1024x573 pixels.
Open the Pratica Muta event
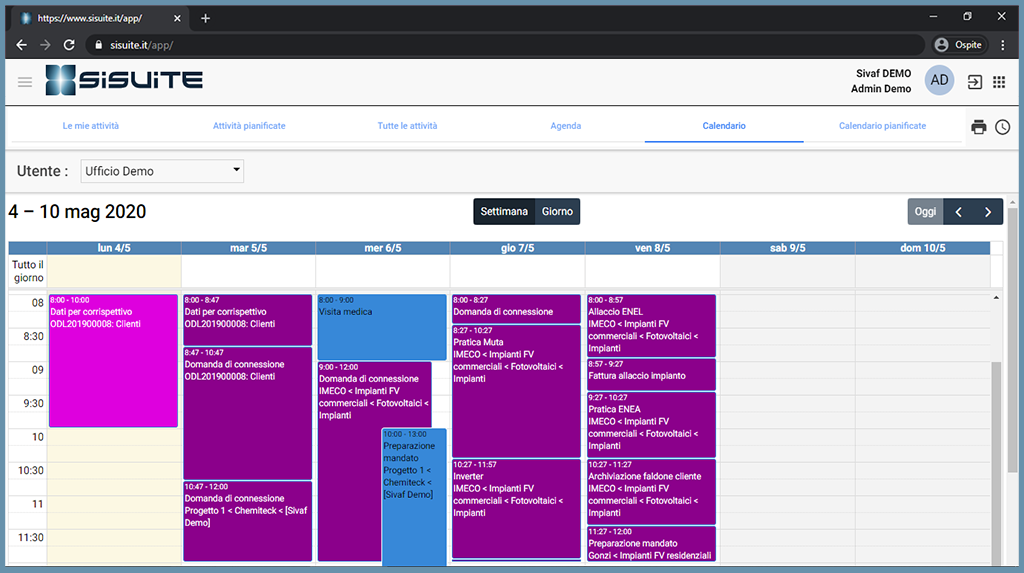516,391
